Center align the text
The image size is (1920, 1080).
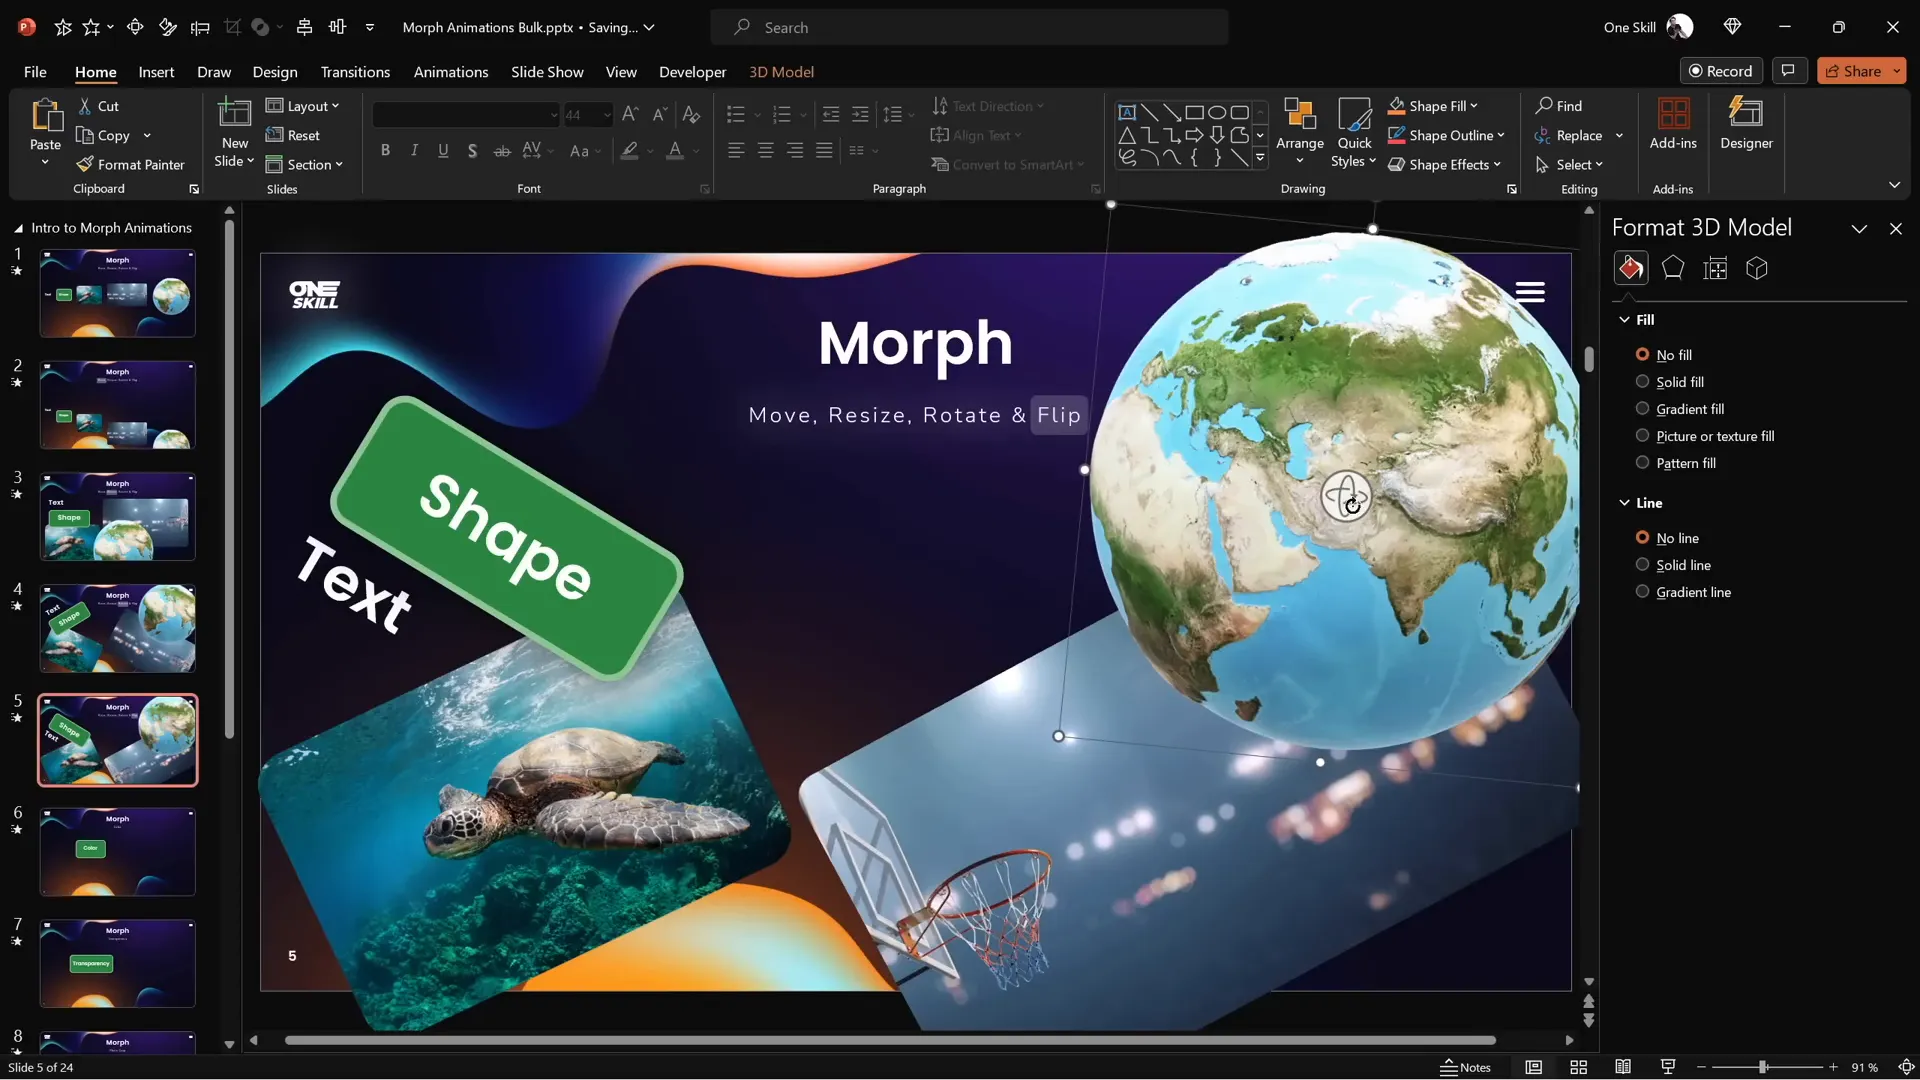(x=765, y=151)
